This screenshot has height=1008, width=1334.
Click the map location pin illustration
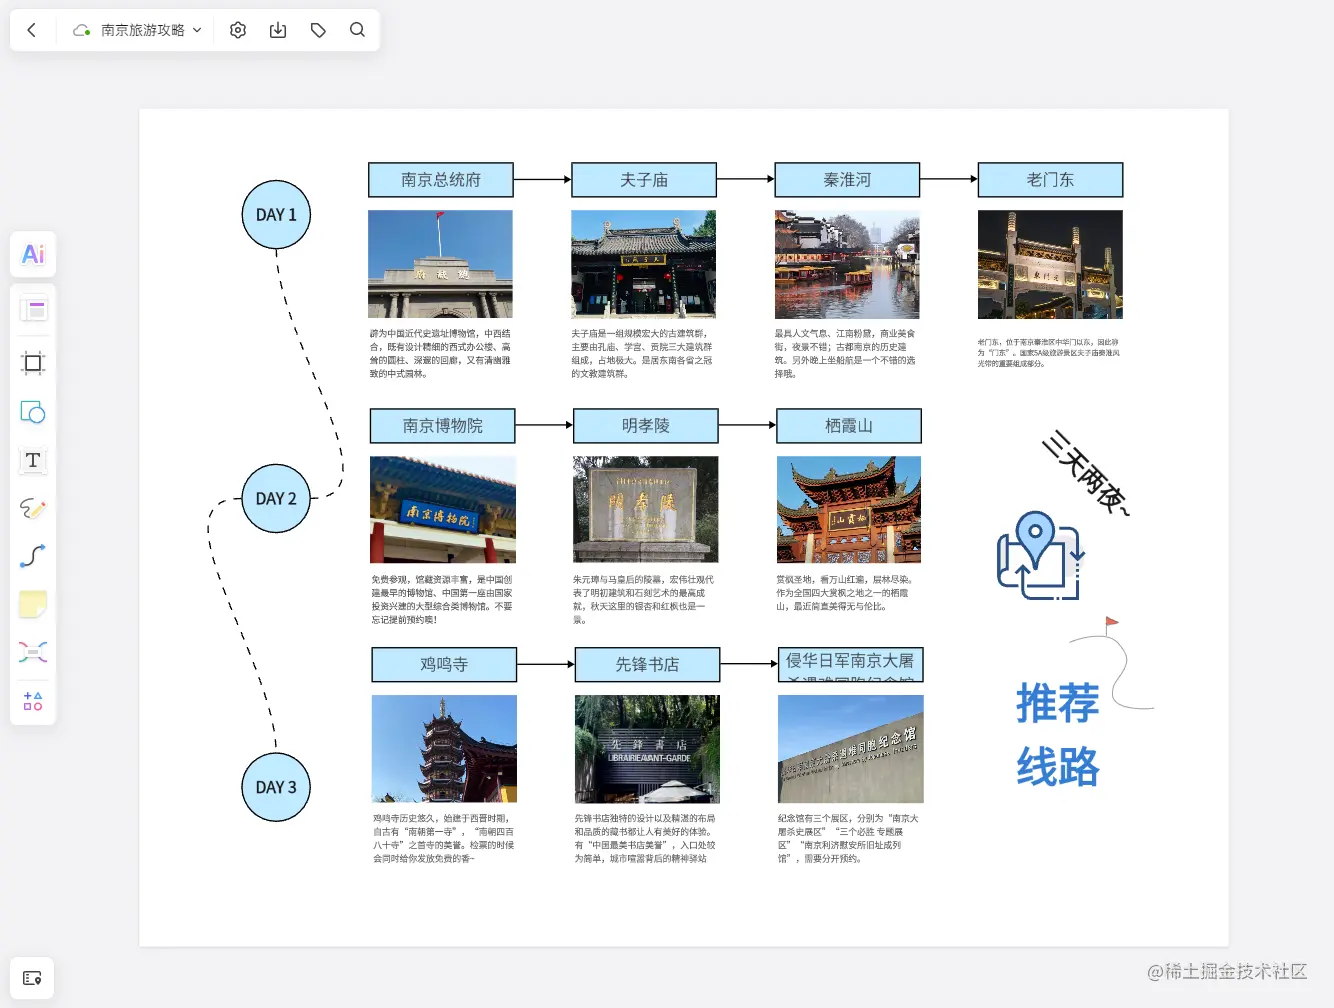1041,556
